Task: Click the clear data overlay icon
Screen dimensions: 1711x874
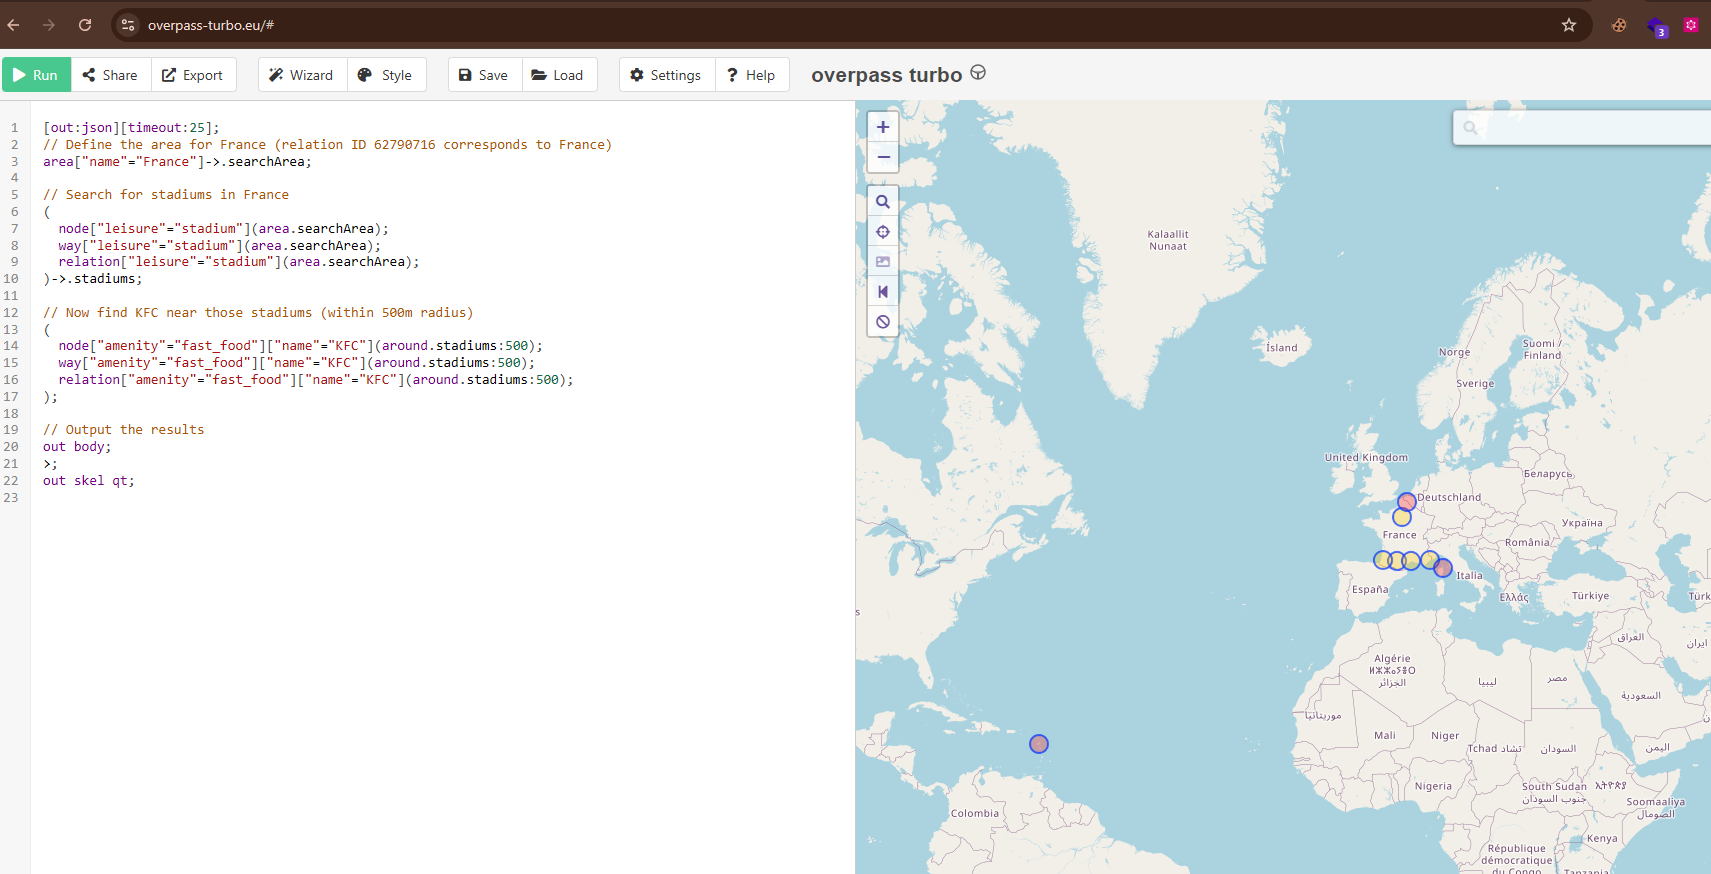Action: tap(883, 322)
